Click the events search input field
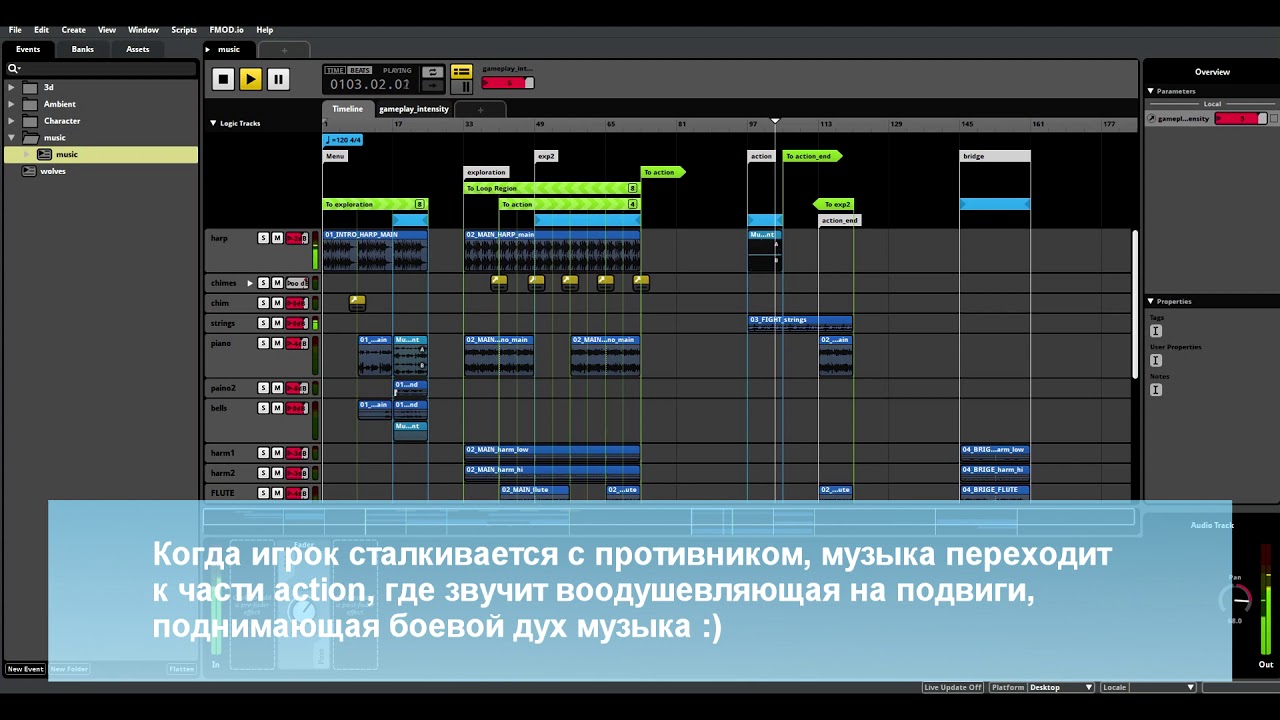This screenshot has width=1280, height=720. tap(100, 69)
